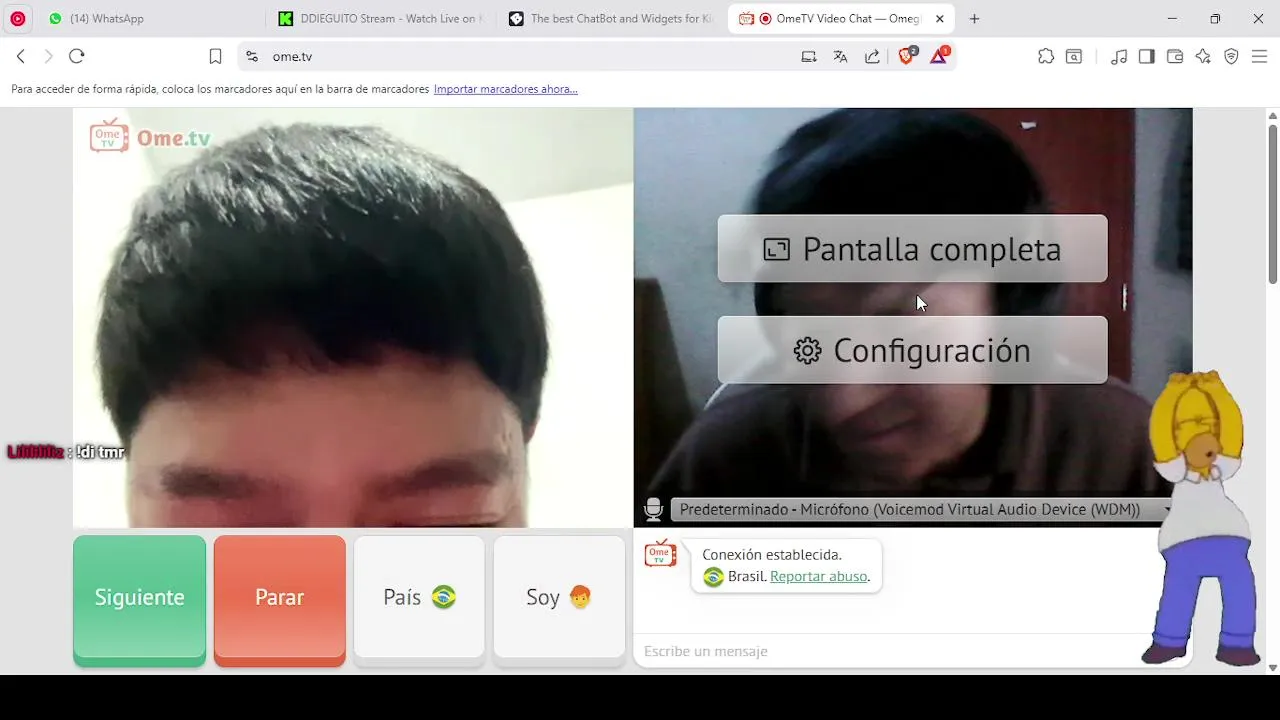The width and height of the screenshot is (1280, 720).
Task: Open the Soy gender selector
Action: [x=559, y=599]
